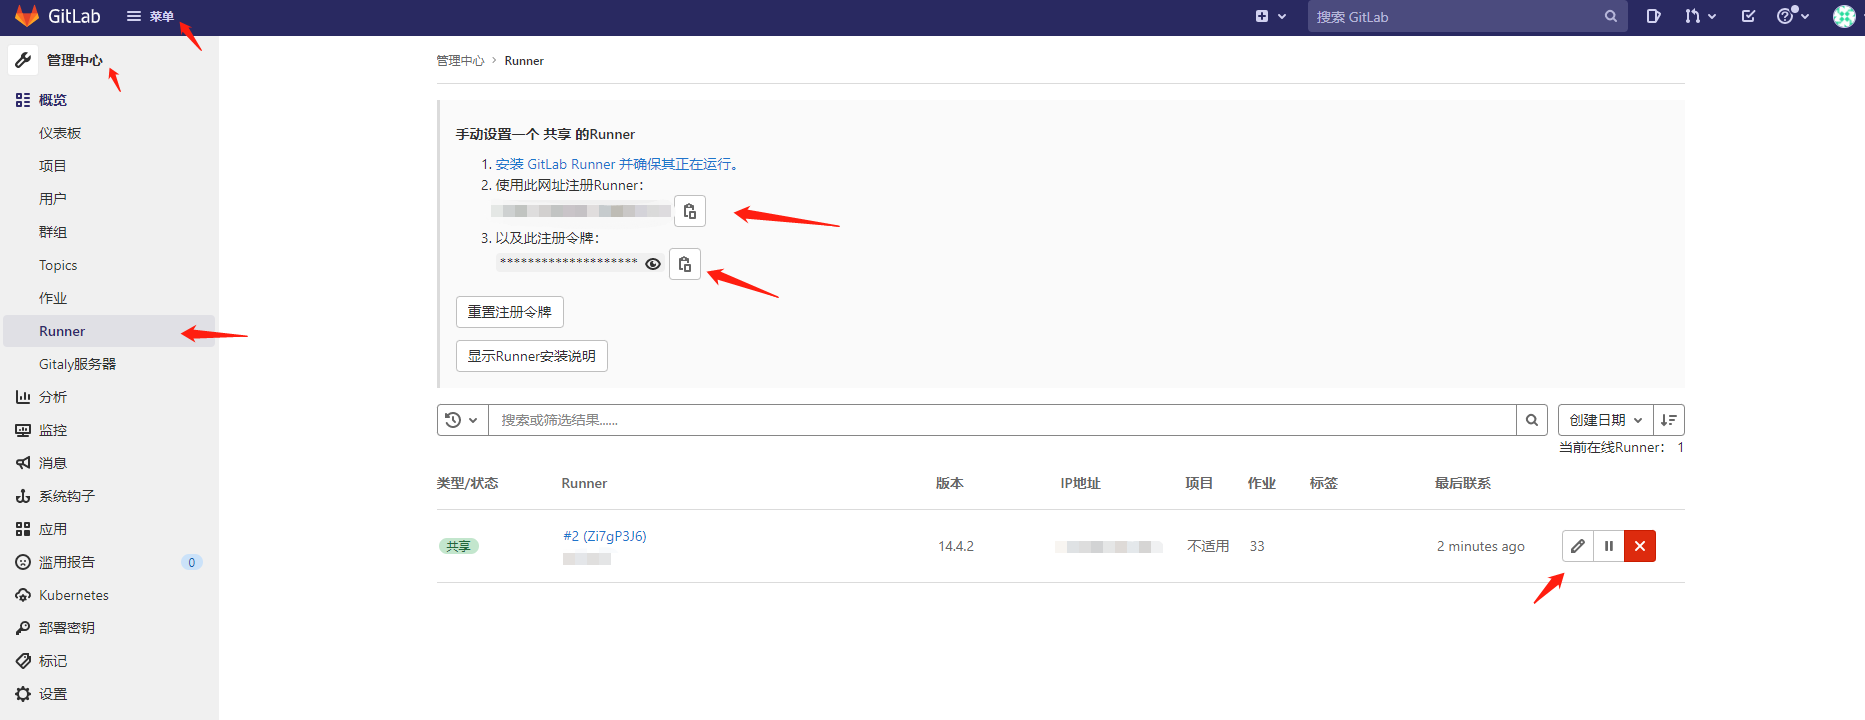Open the user avatar menu
The width and height of the screenshot is (1865, 720).
coord(1844,16)
